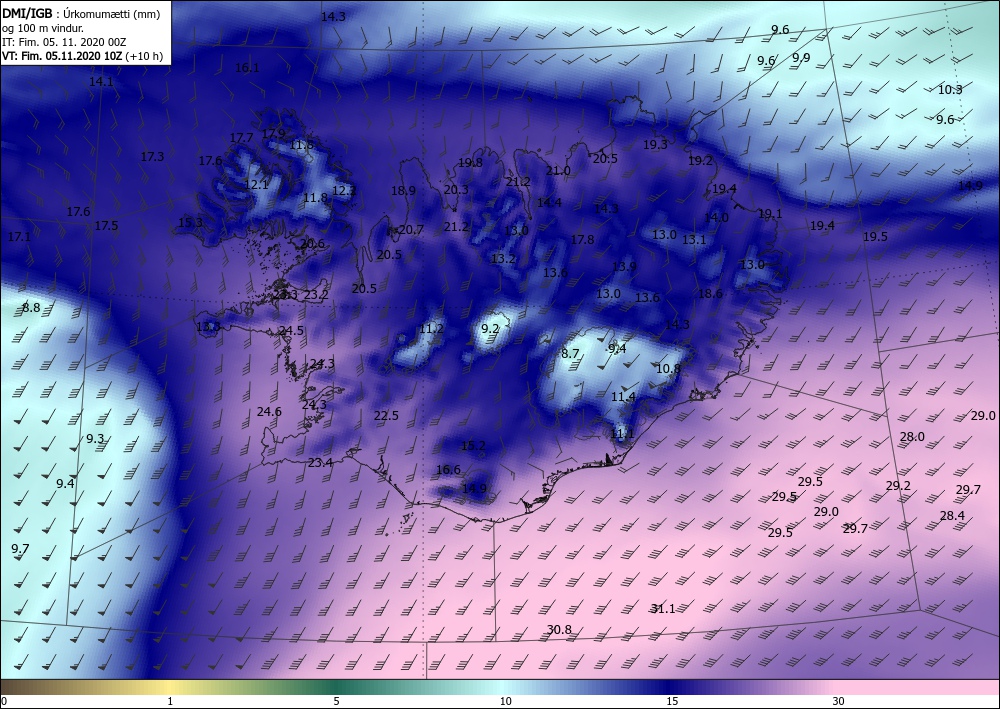Select the 19.5 value label
1000x709 pixels.
(x=875, y=237)
